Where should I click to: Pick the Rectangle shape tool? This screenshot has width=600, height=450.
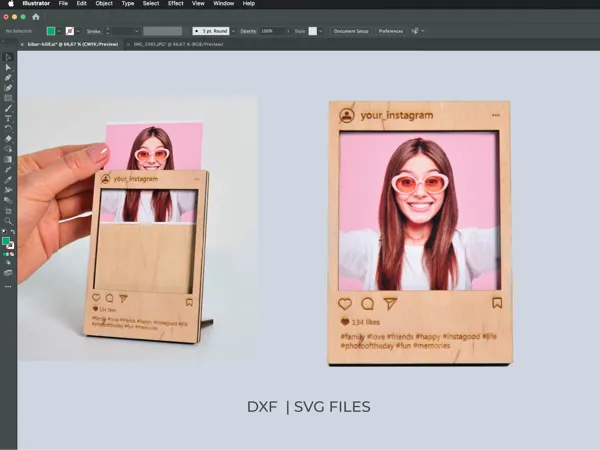coord(8,98)
